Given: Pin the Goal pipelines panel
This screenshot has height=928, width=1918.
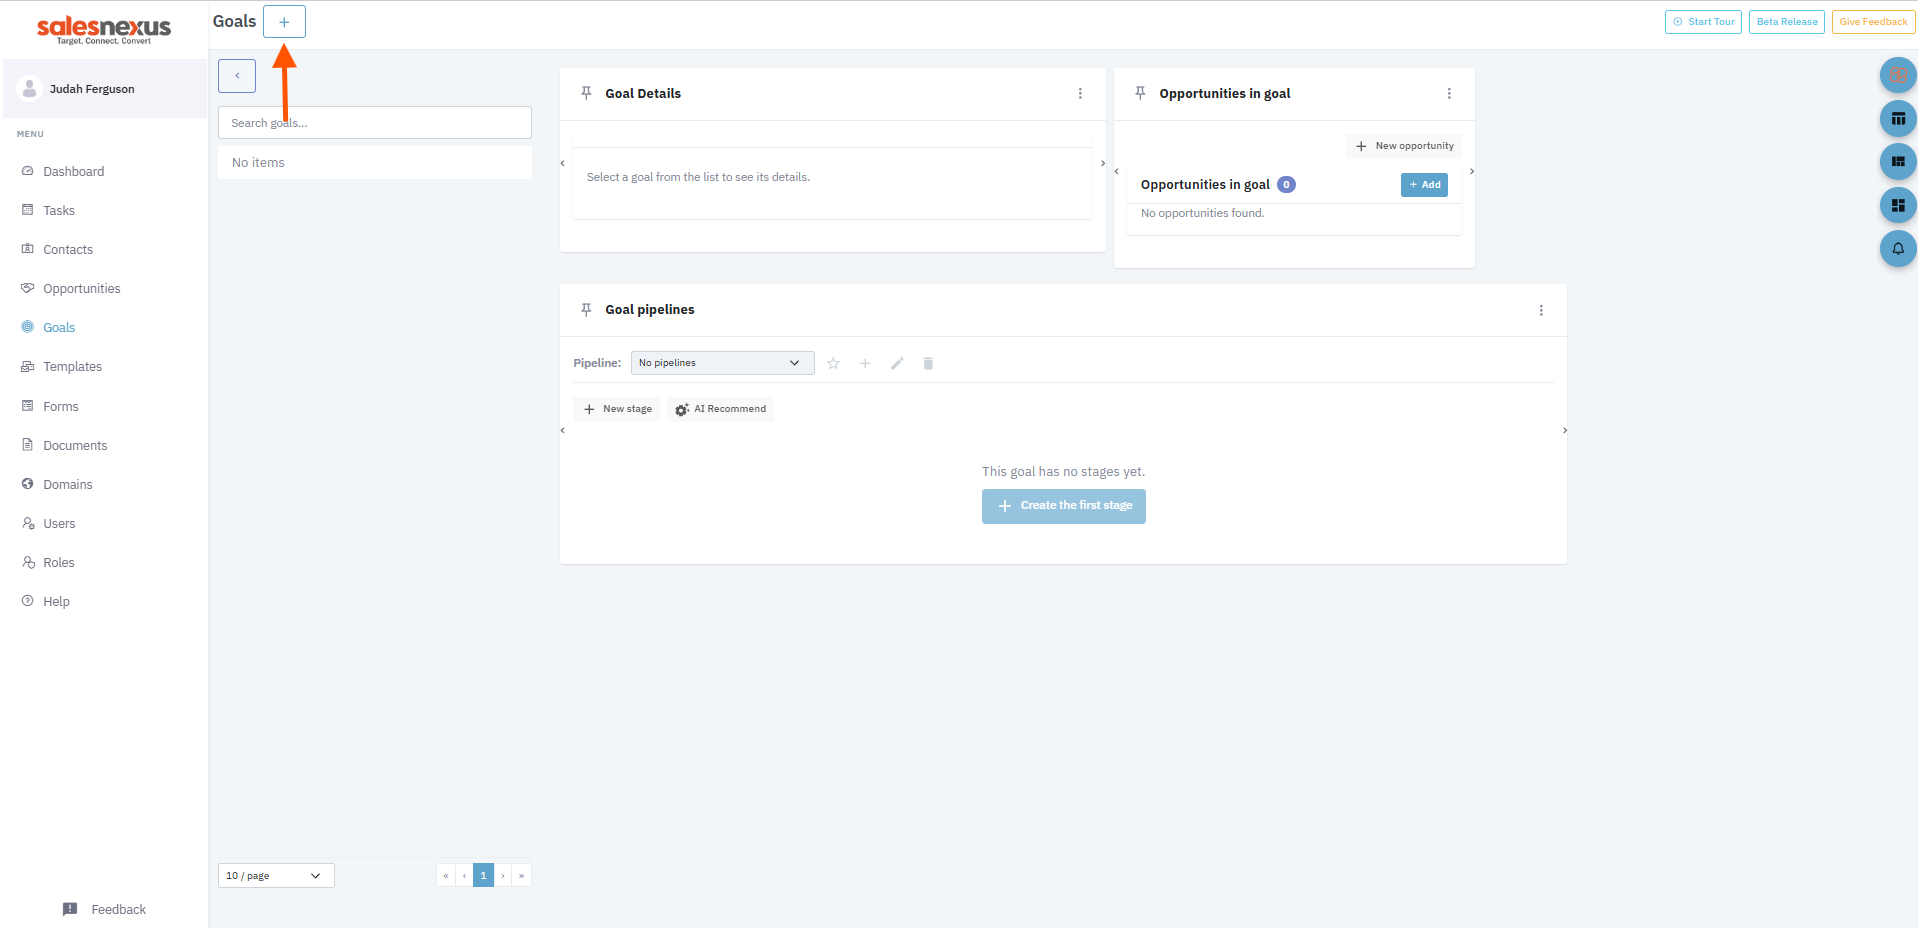Looking at the screenshot, I should 586,310.
